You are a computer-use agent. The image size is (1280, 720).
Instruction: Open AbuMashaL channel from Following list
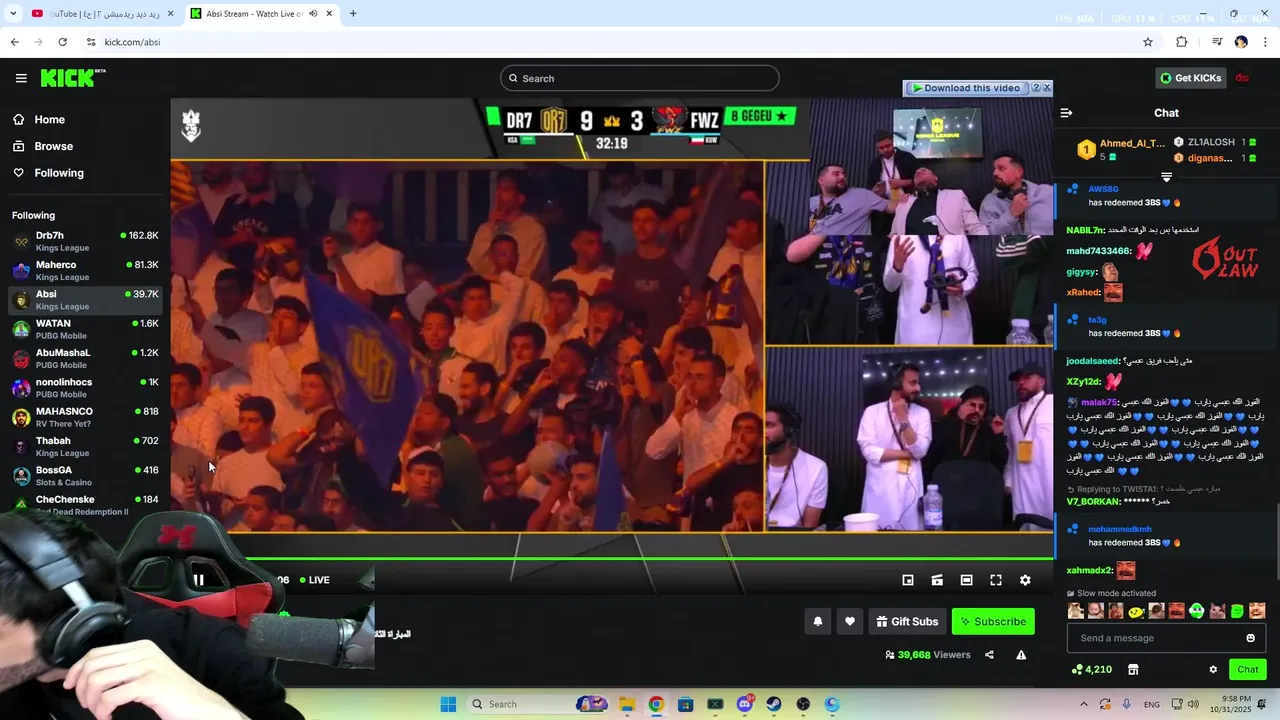tap(85, 358)
